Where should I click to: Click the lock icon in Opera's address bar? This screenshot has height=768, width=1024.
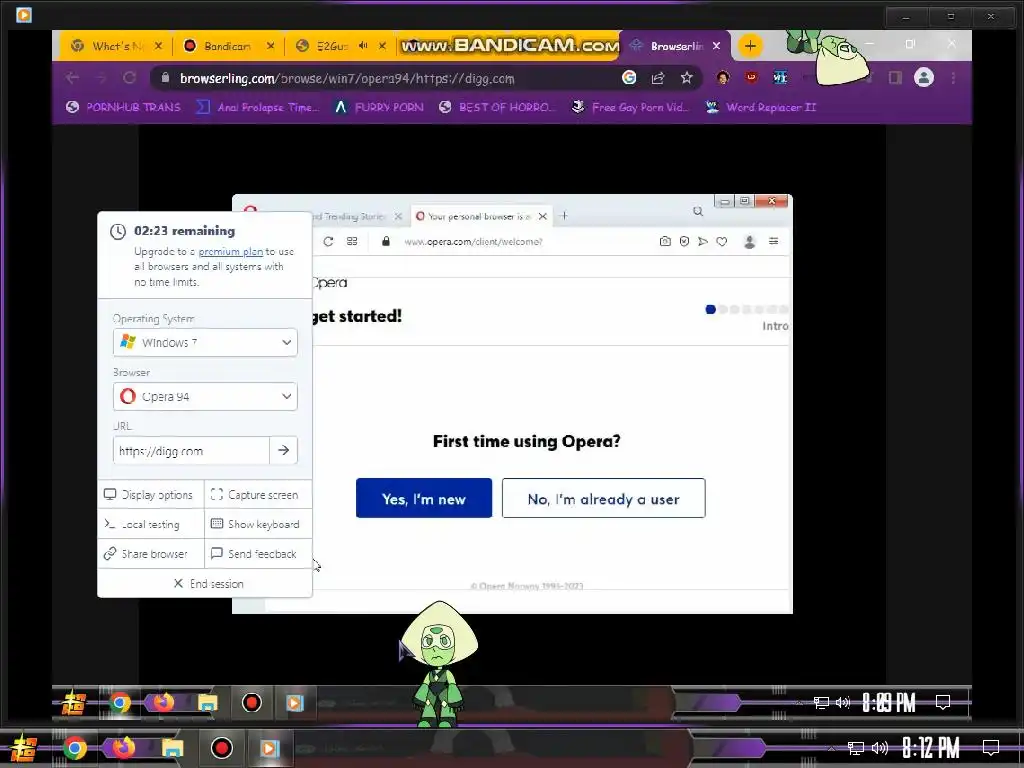click(x=386, y=242)
